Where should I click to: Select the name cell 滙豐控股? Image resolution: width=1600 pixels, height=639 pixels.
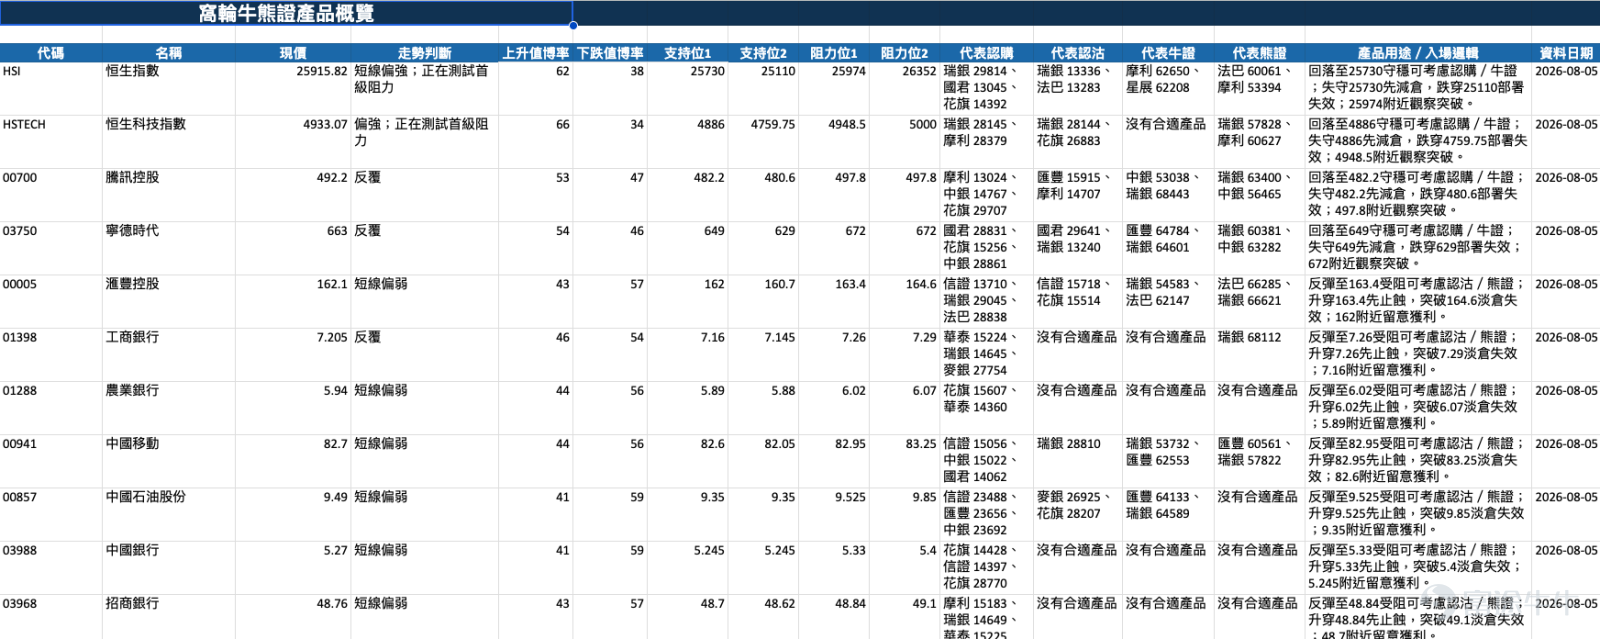[169, 301]
